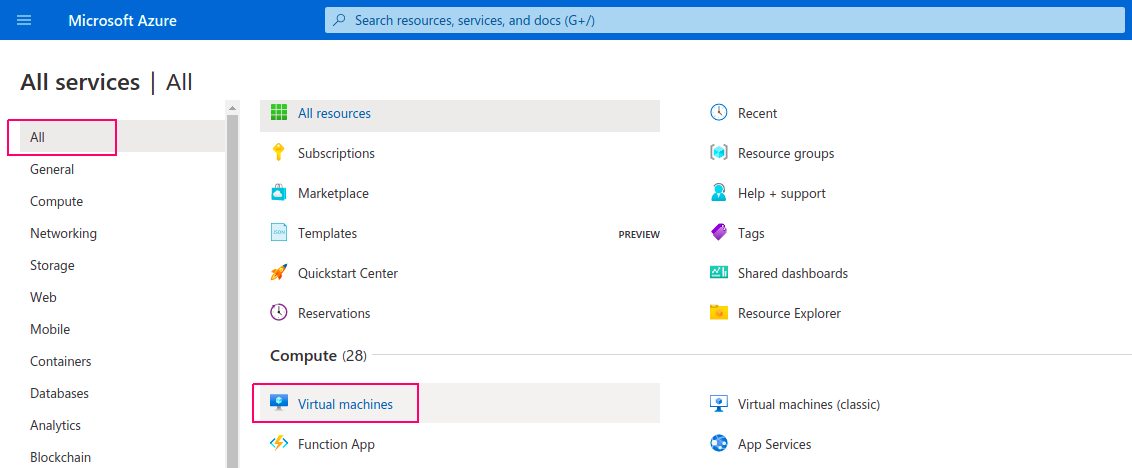The width and height of the screenshot is (1132, 468).
Task: Click the Compute (28) section heading
Action: 318,355
